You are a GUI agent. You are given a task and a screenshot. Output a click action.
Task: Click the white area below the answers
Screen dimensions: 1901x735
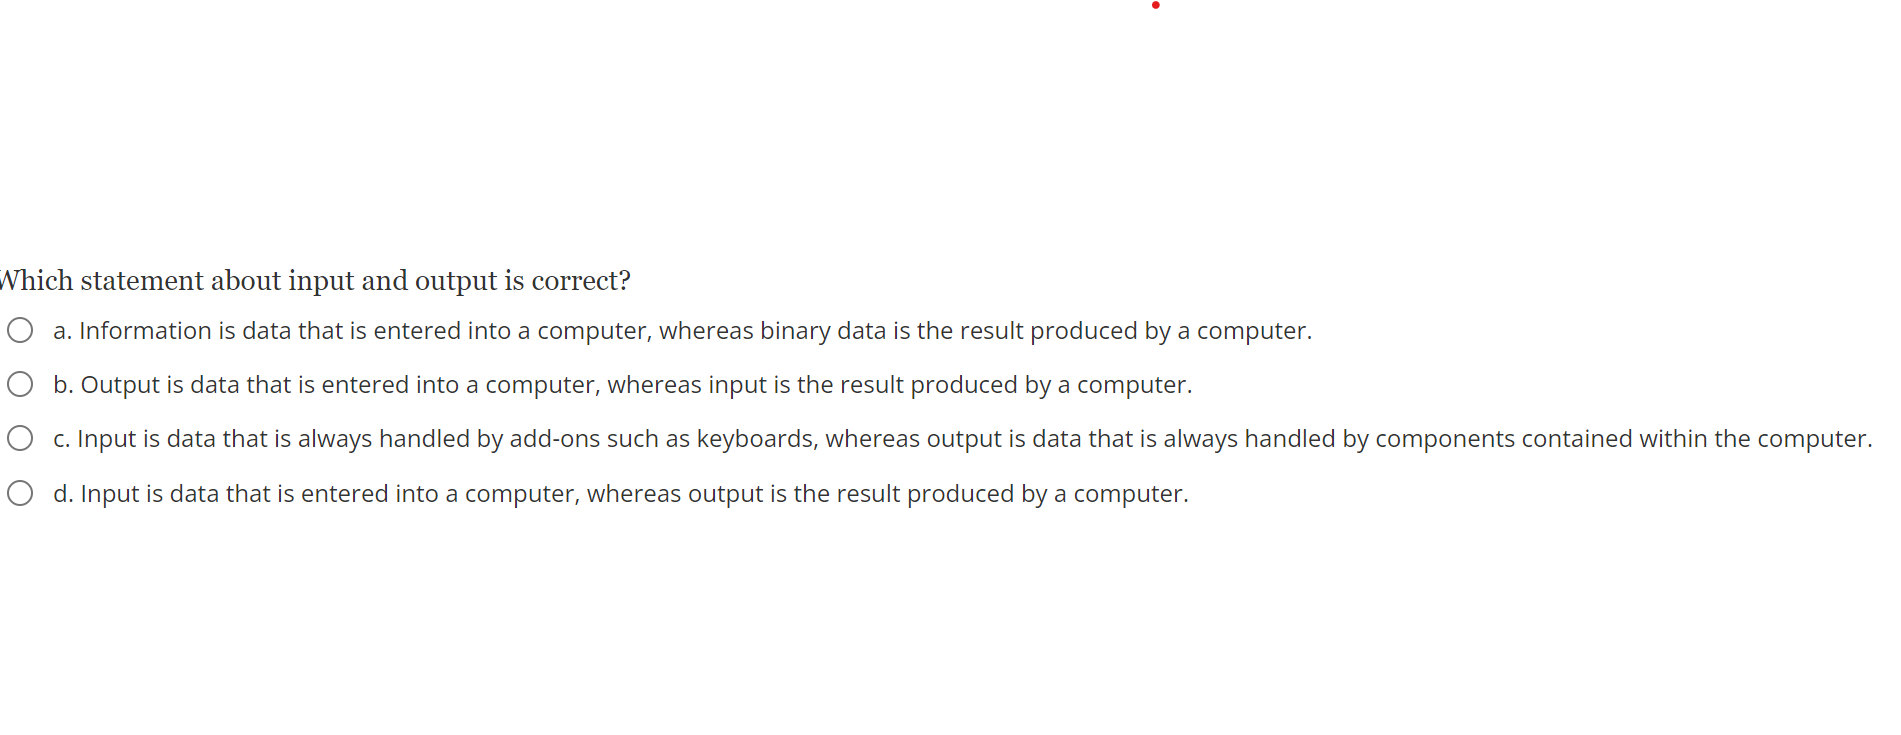[950, 620]
